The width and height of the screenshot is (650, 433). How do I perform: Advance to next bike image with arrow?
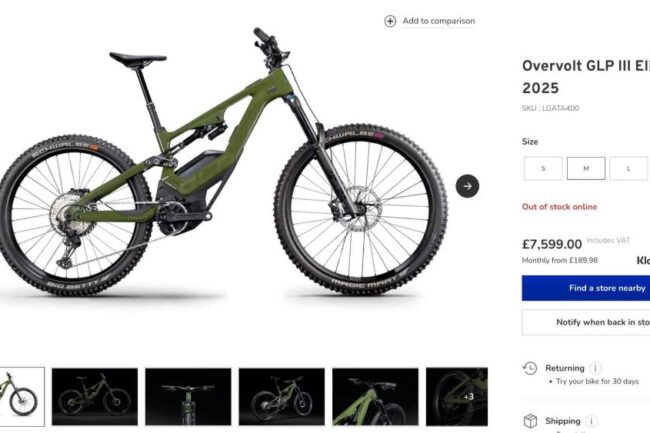pos(467,186)
